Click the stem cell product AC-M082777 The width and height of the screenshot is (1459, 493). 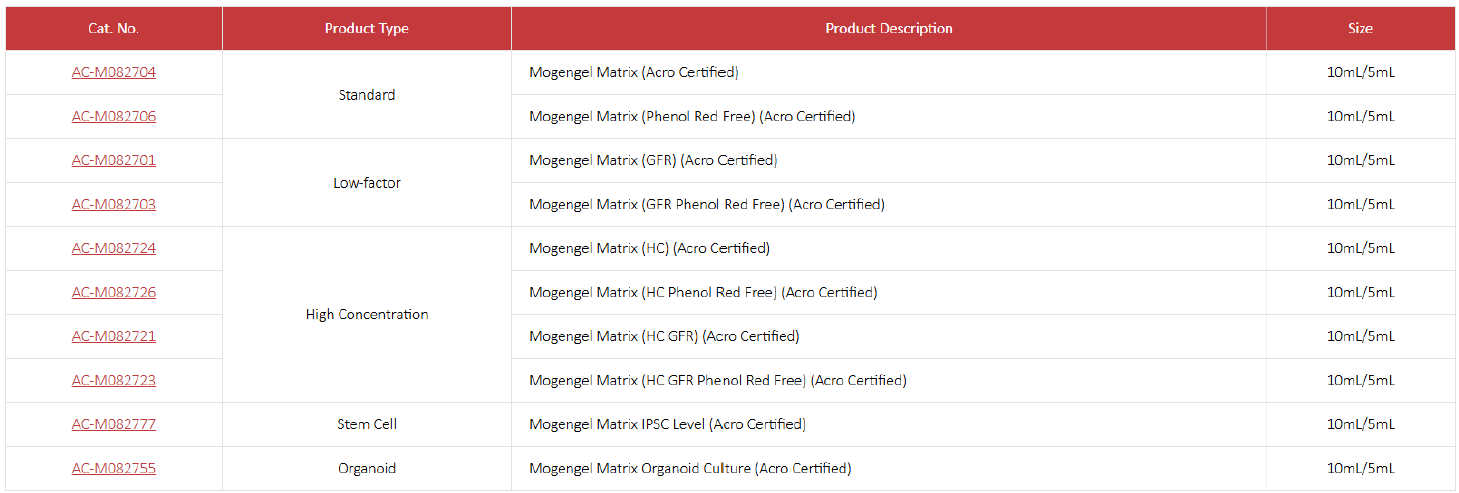point(114,424)
